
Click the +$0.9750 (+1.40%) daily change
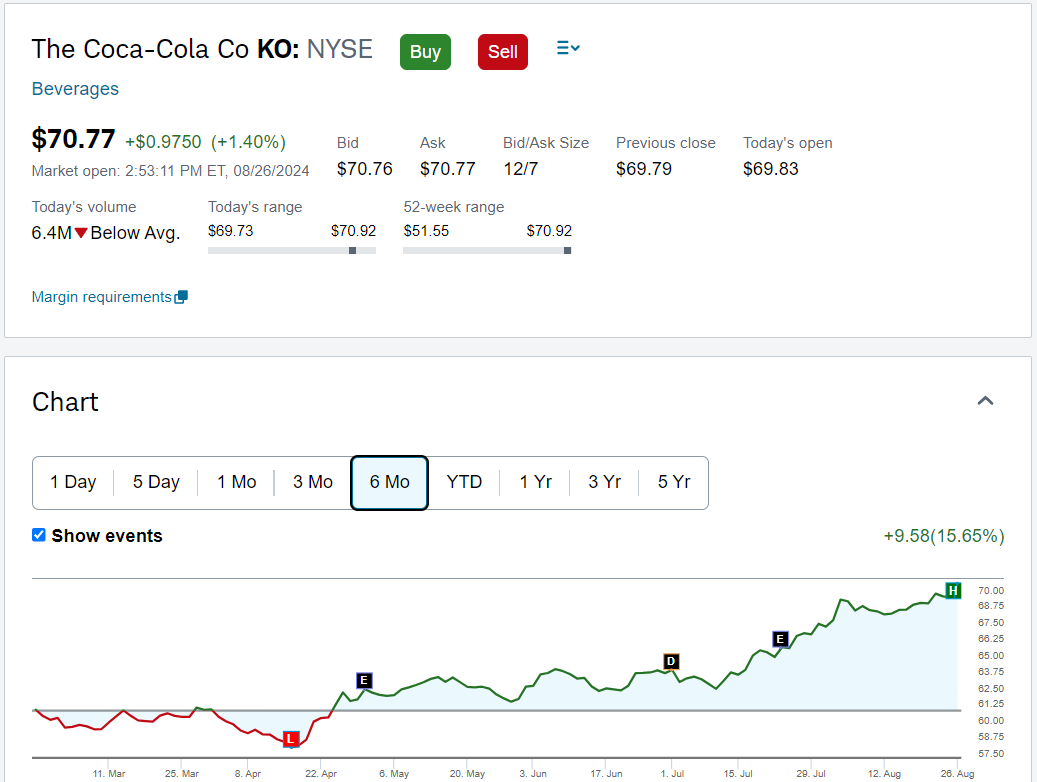206,142
